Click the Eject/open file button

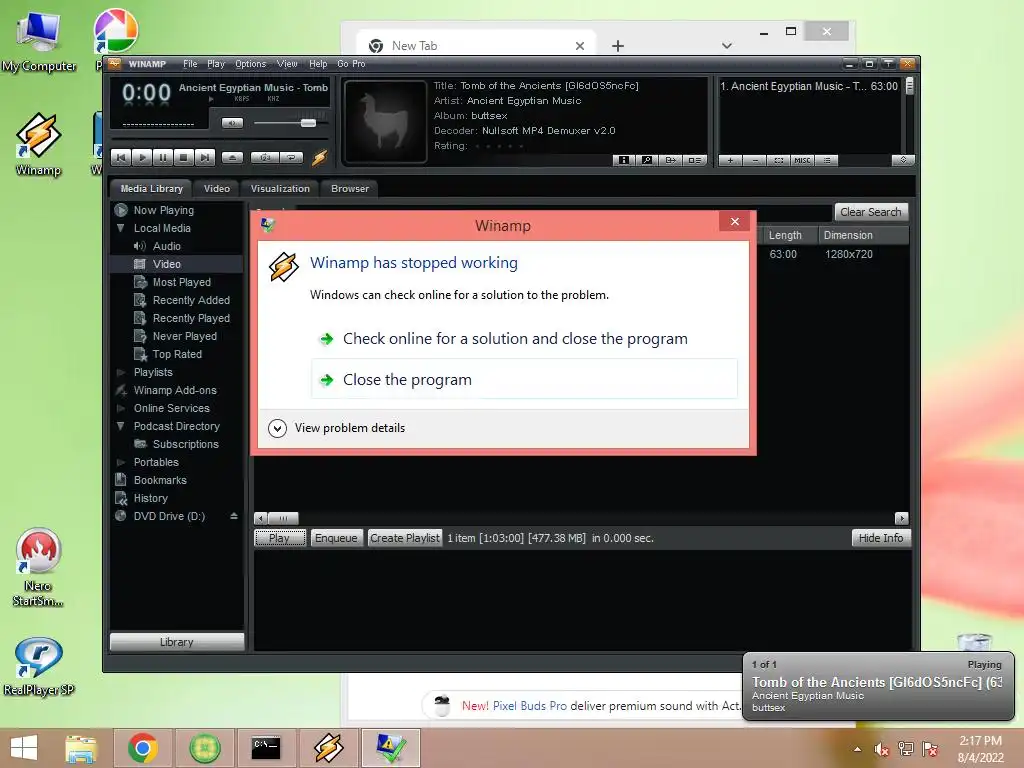coord(232,157)
